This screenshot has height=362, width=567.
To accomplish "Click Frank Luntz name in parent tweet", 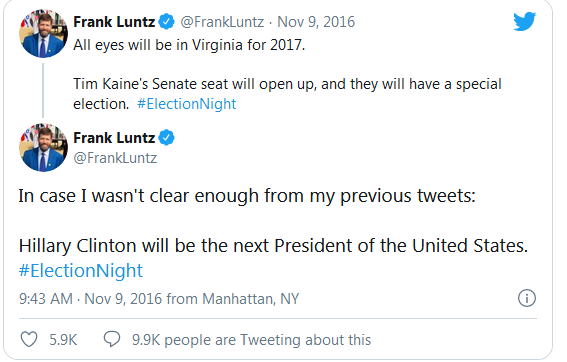I will (114, 22).
